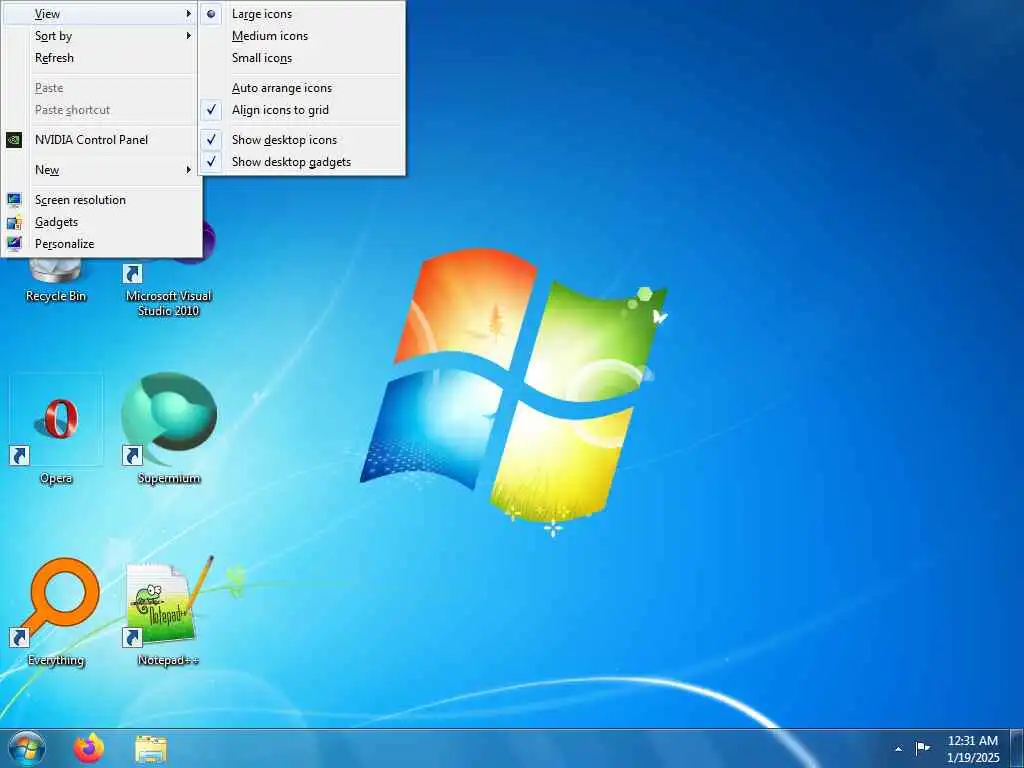Screen dimensions: 1024x768
Task: Toggle Show desktop icons
Action: tap(302, 140)
